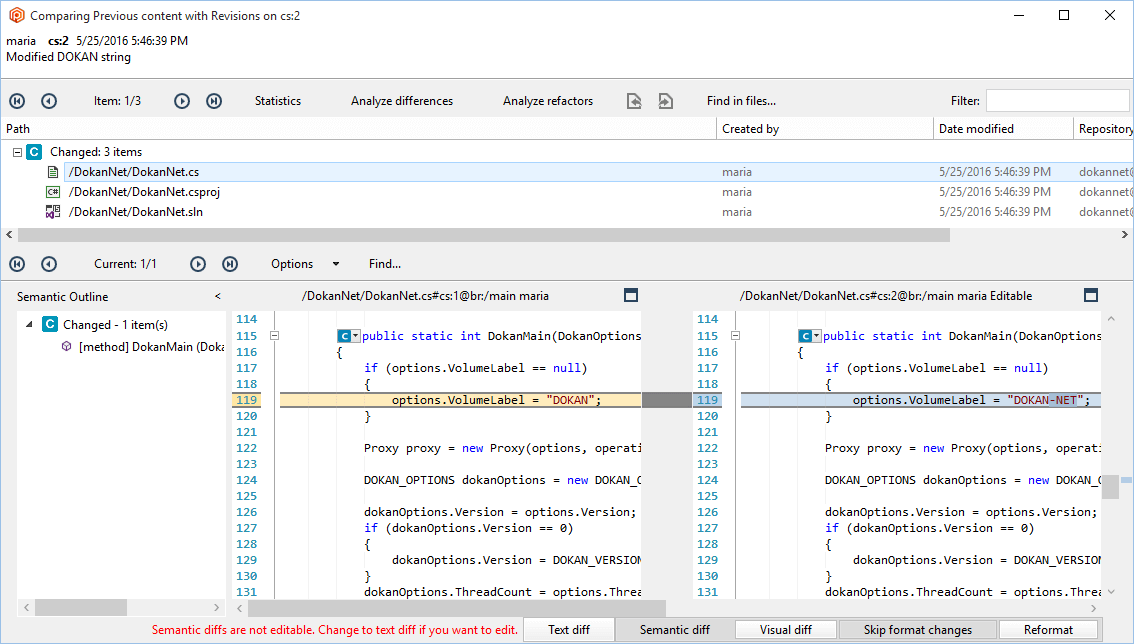
Task: Click Analyze differences
Action: (402, 101)
